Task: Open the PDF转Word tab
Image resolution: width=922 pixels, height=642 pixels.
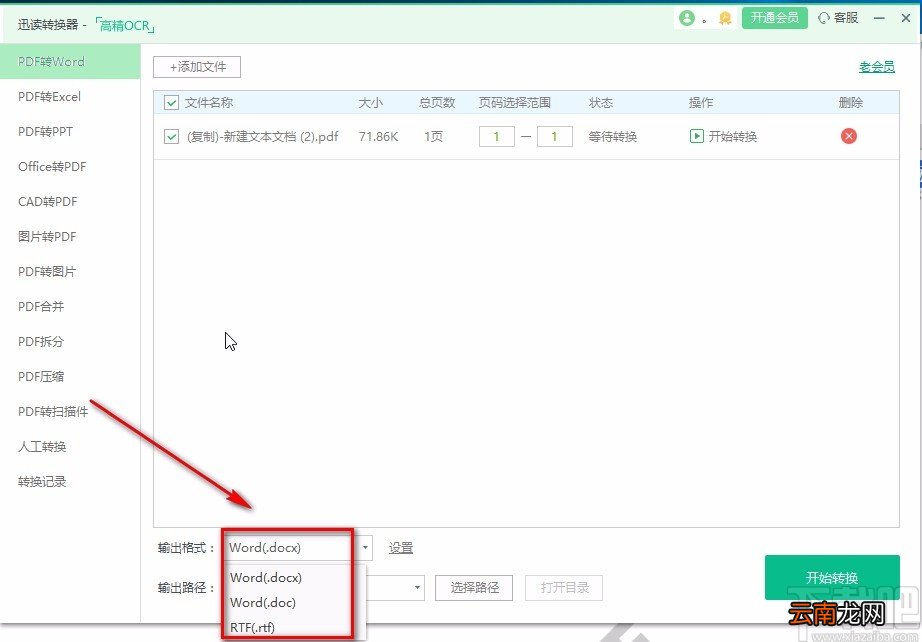Action: pos(70,62)
